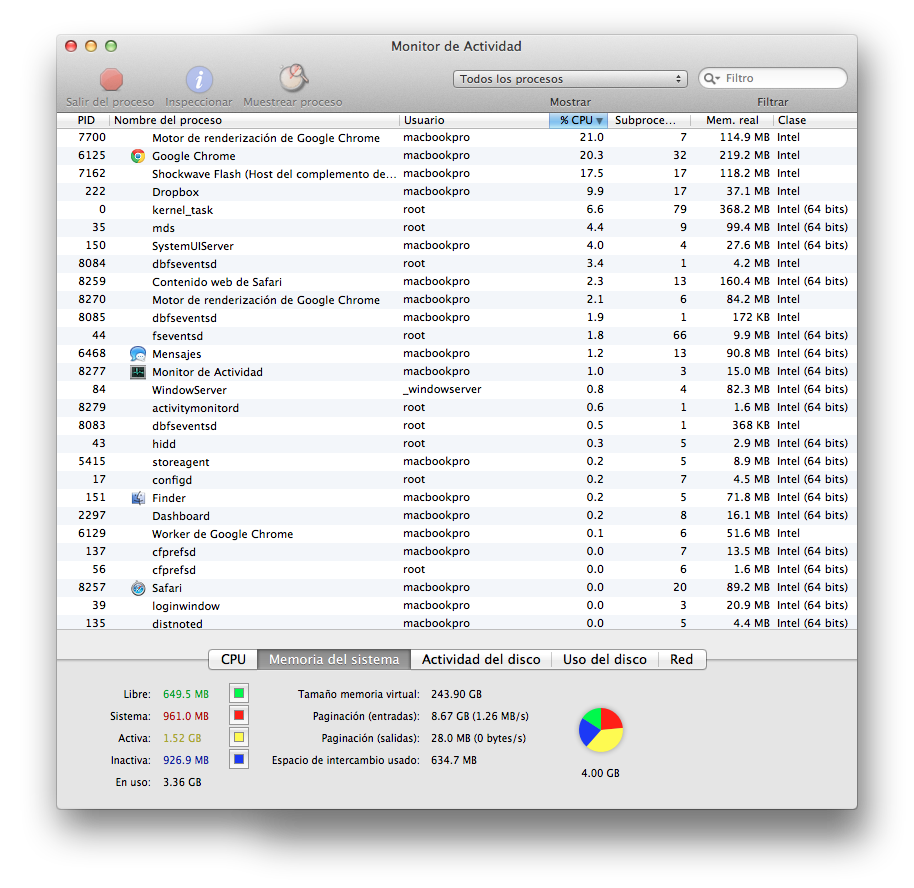
Task: Click the 219.2 MB memory value
Action: (744, 156)
